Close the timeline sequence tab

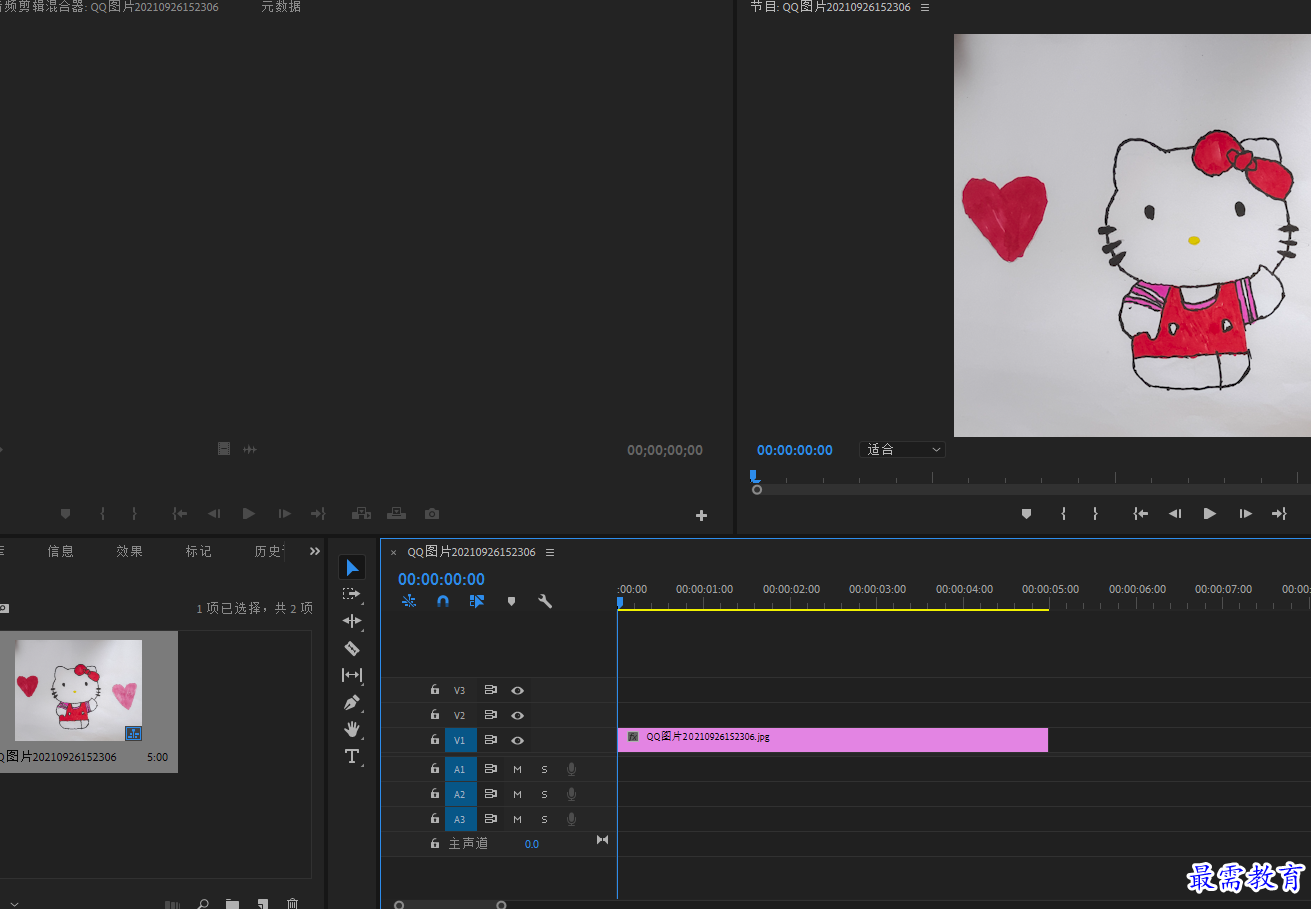[x=393, y=552]
